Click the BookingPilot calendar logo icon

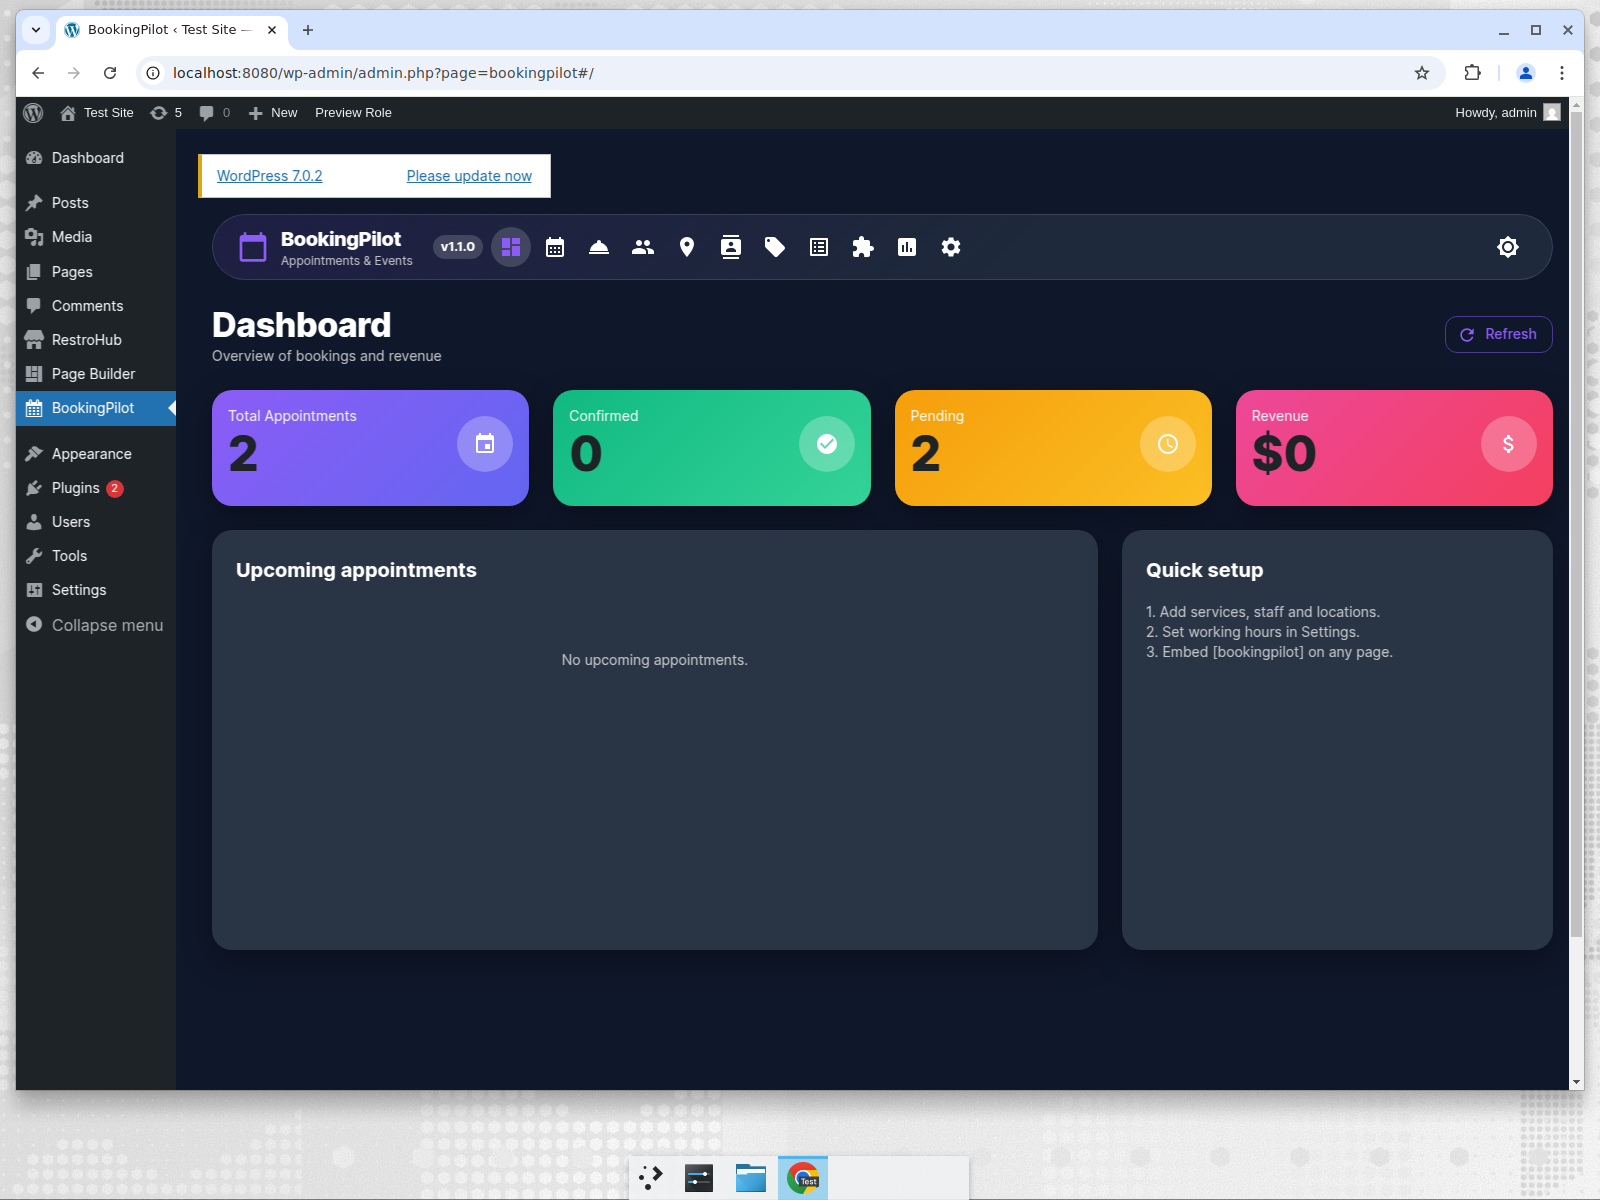[253, 247]
